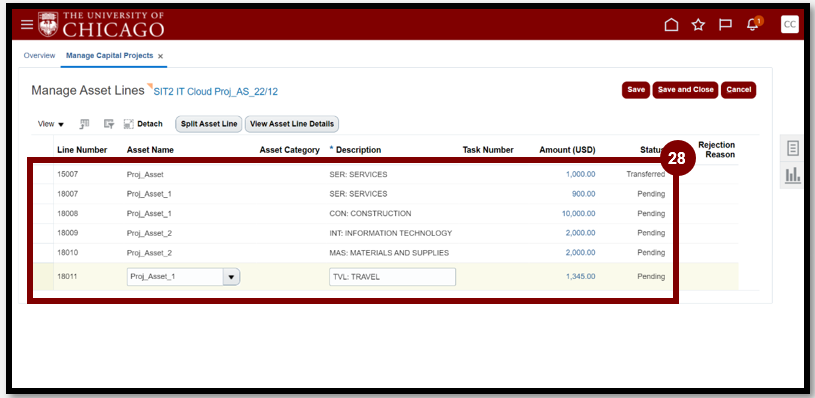Viewport: 815px width, 398px height.
Task: Switch to the Overview tab
Action: (40, 56)
